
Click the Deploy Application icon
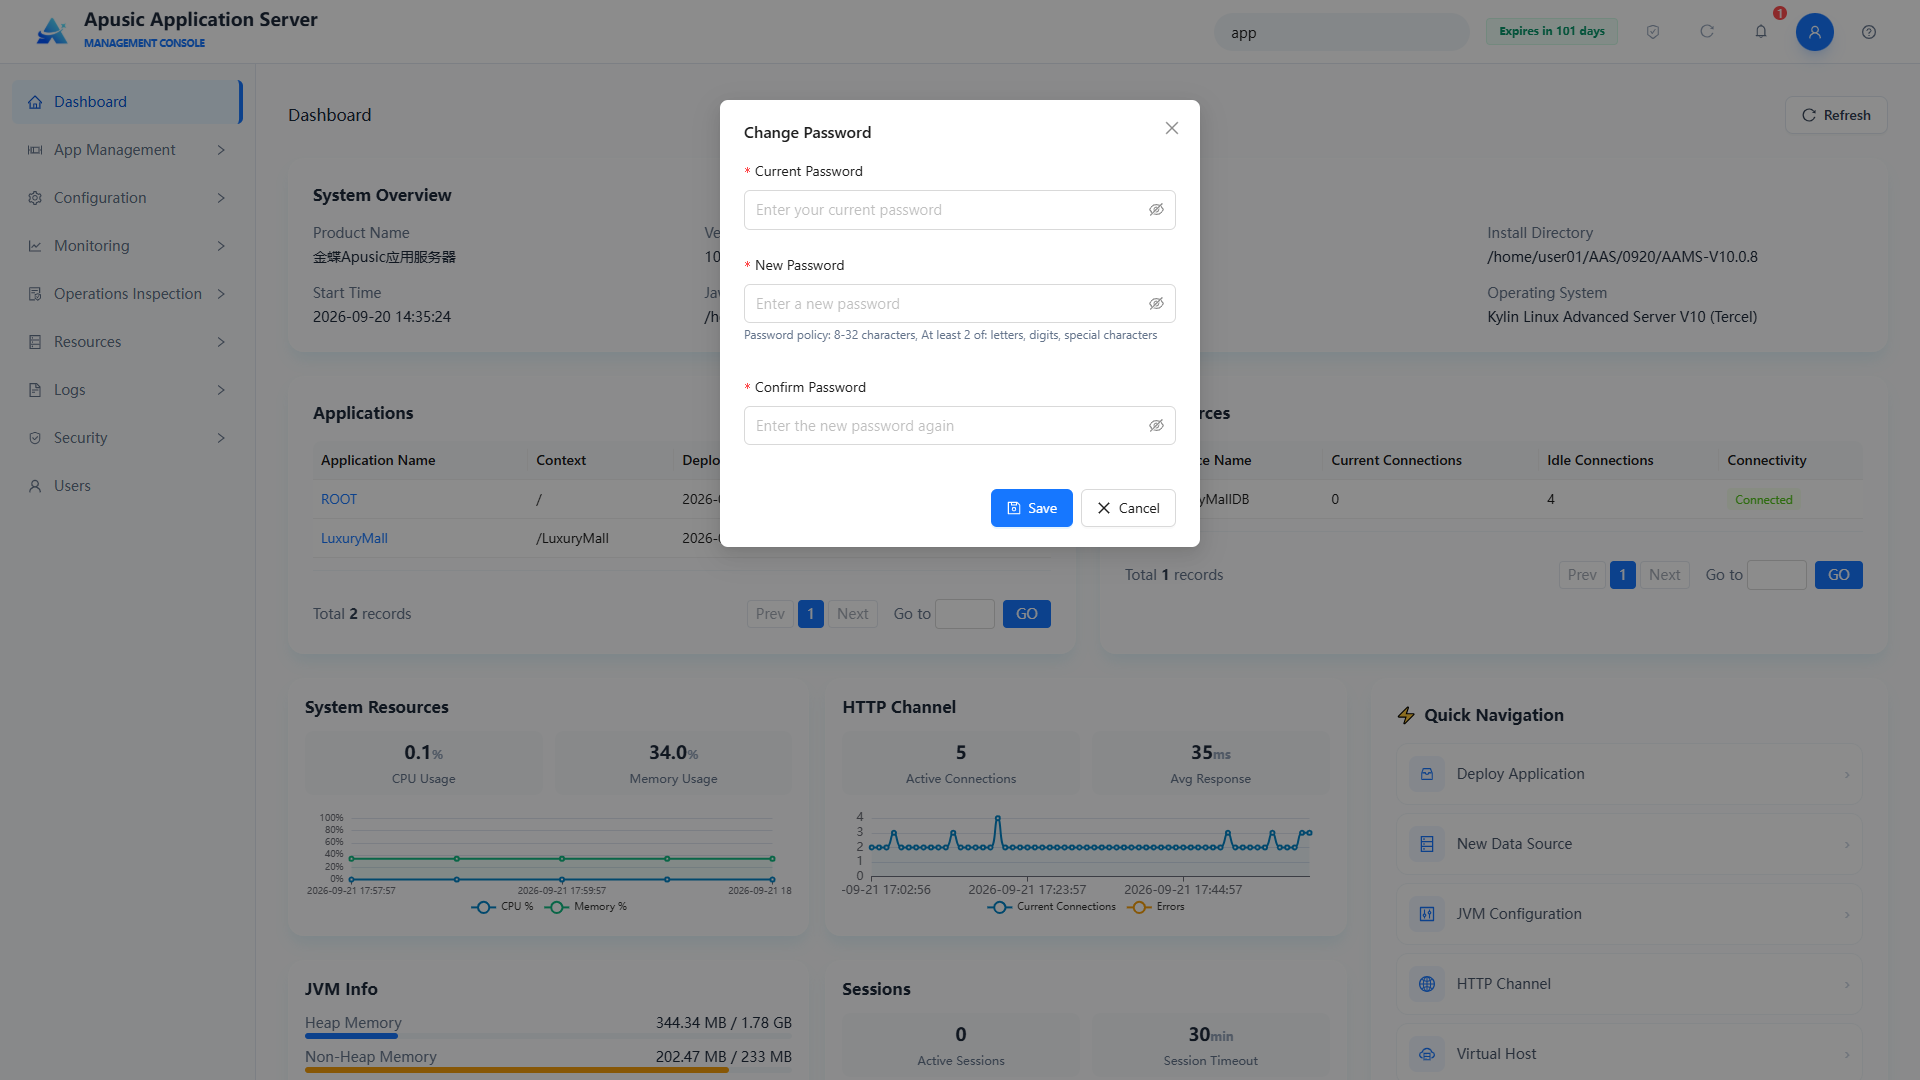tap(1427, 774)
